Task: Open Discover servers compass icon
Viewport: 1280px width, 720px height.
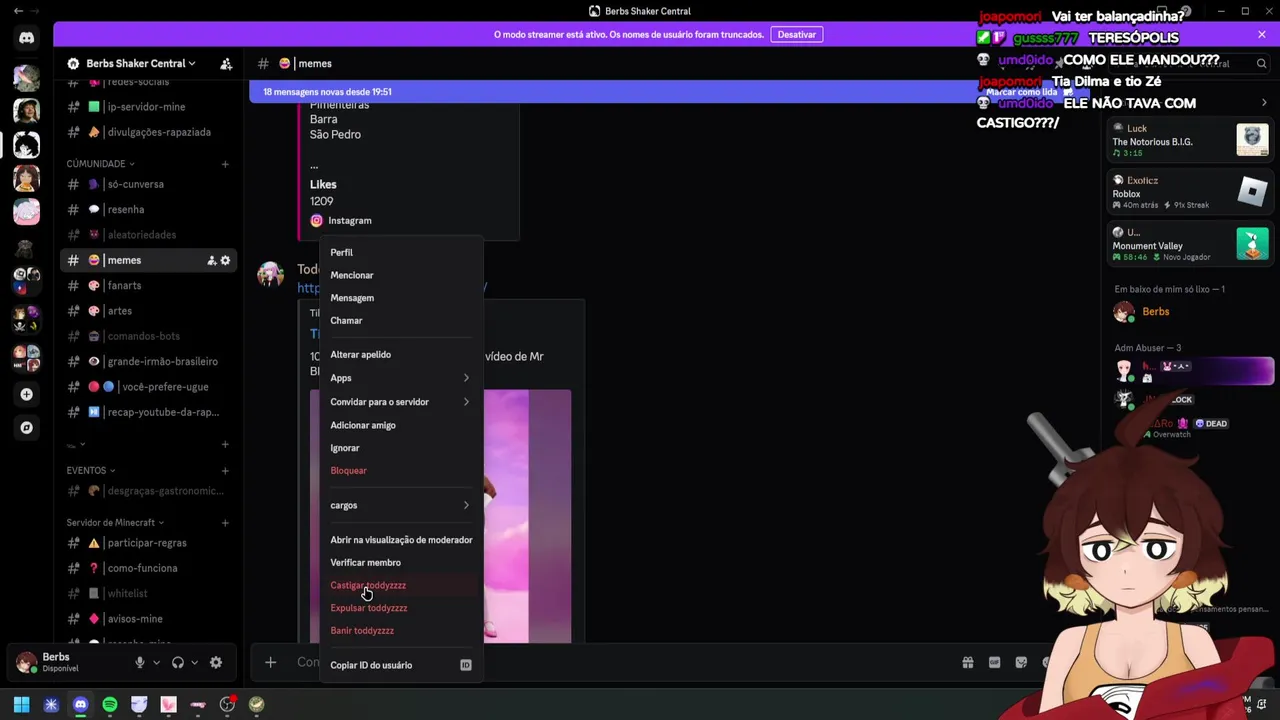Action: 26,428
